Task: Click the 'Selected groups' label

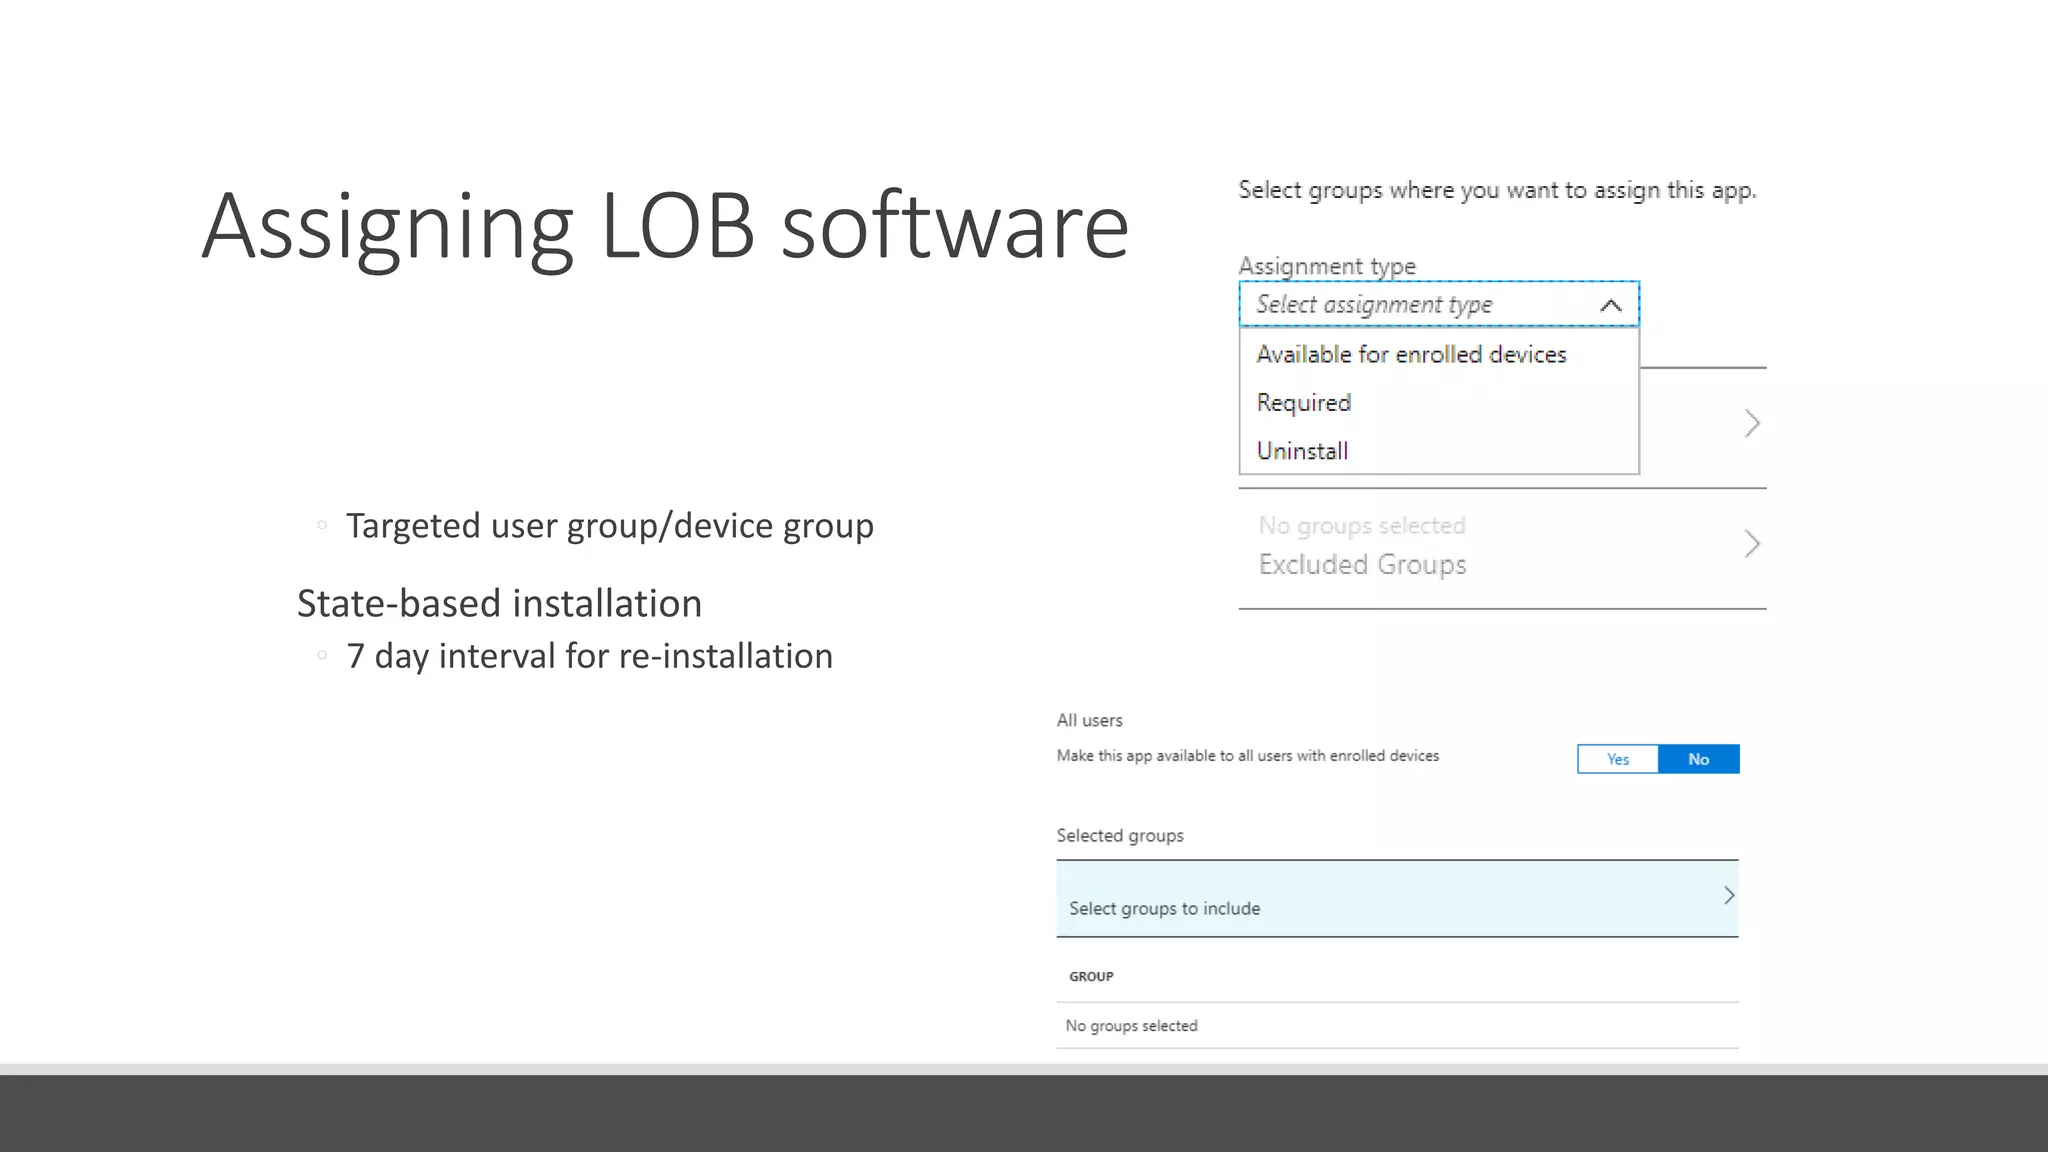Action: click(1120, 835)
